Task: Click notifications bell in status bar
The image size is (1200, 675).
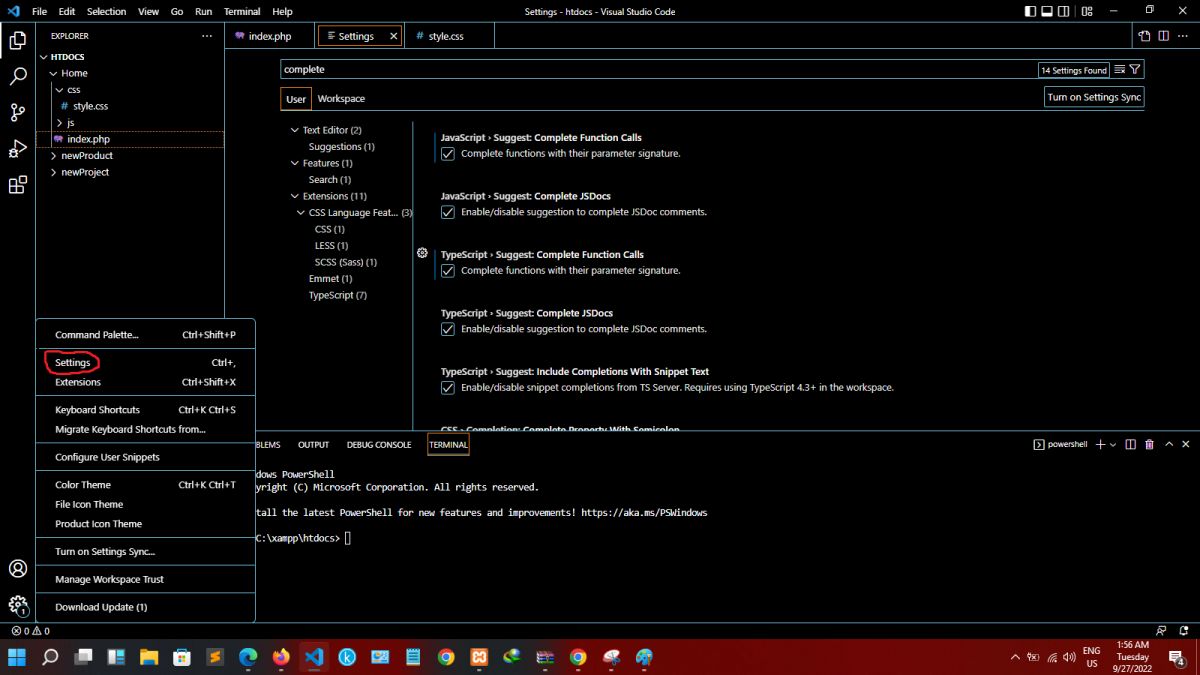Action: pyautogui.click(x=1182, y=631)
